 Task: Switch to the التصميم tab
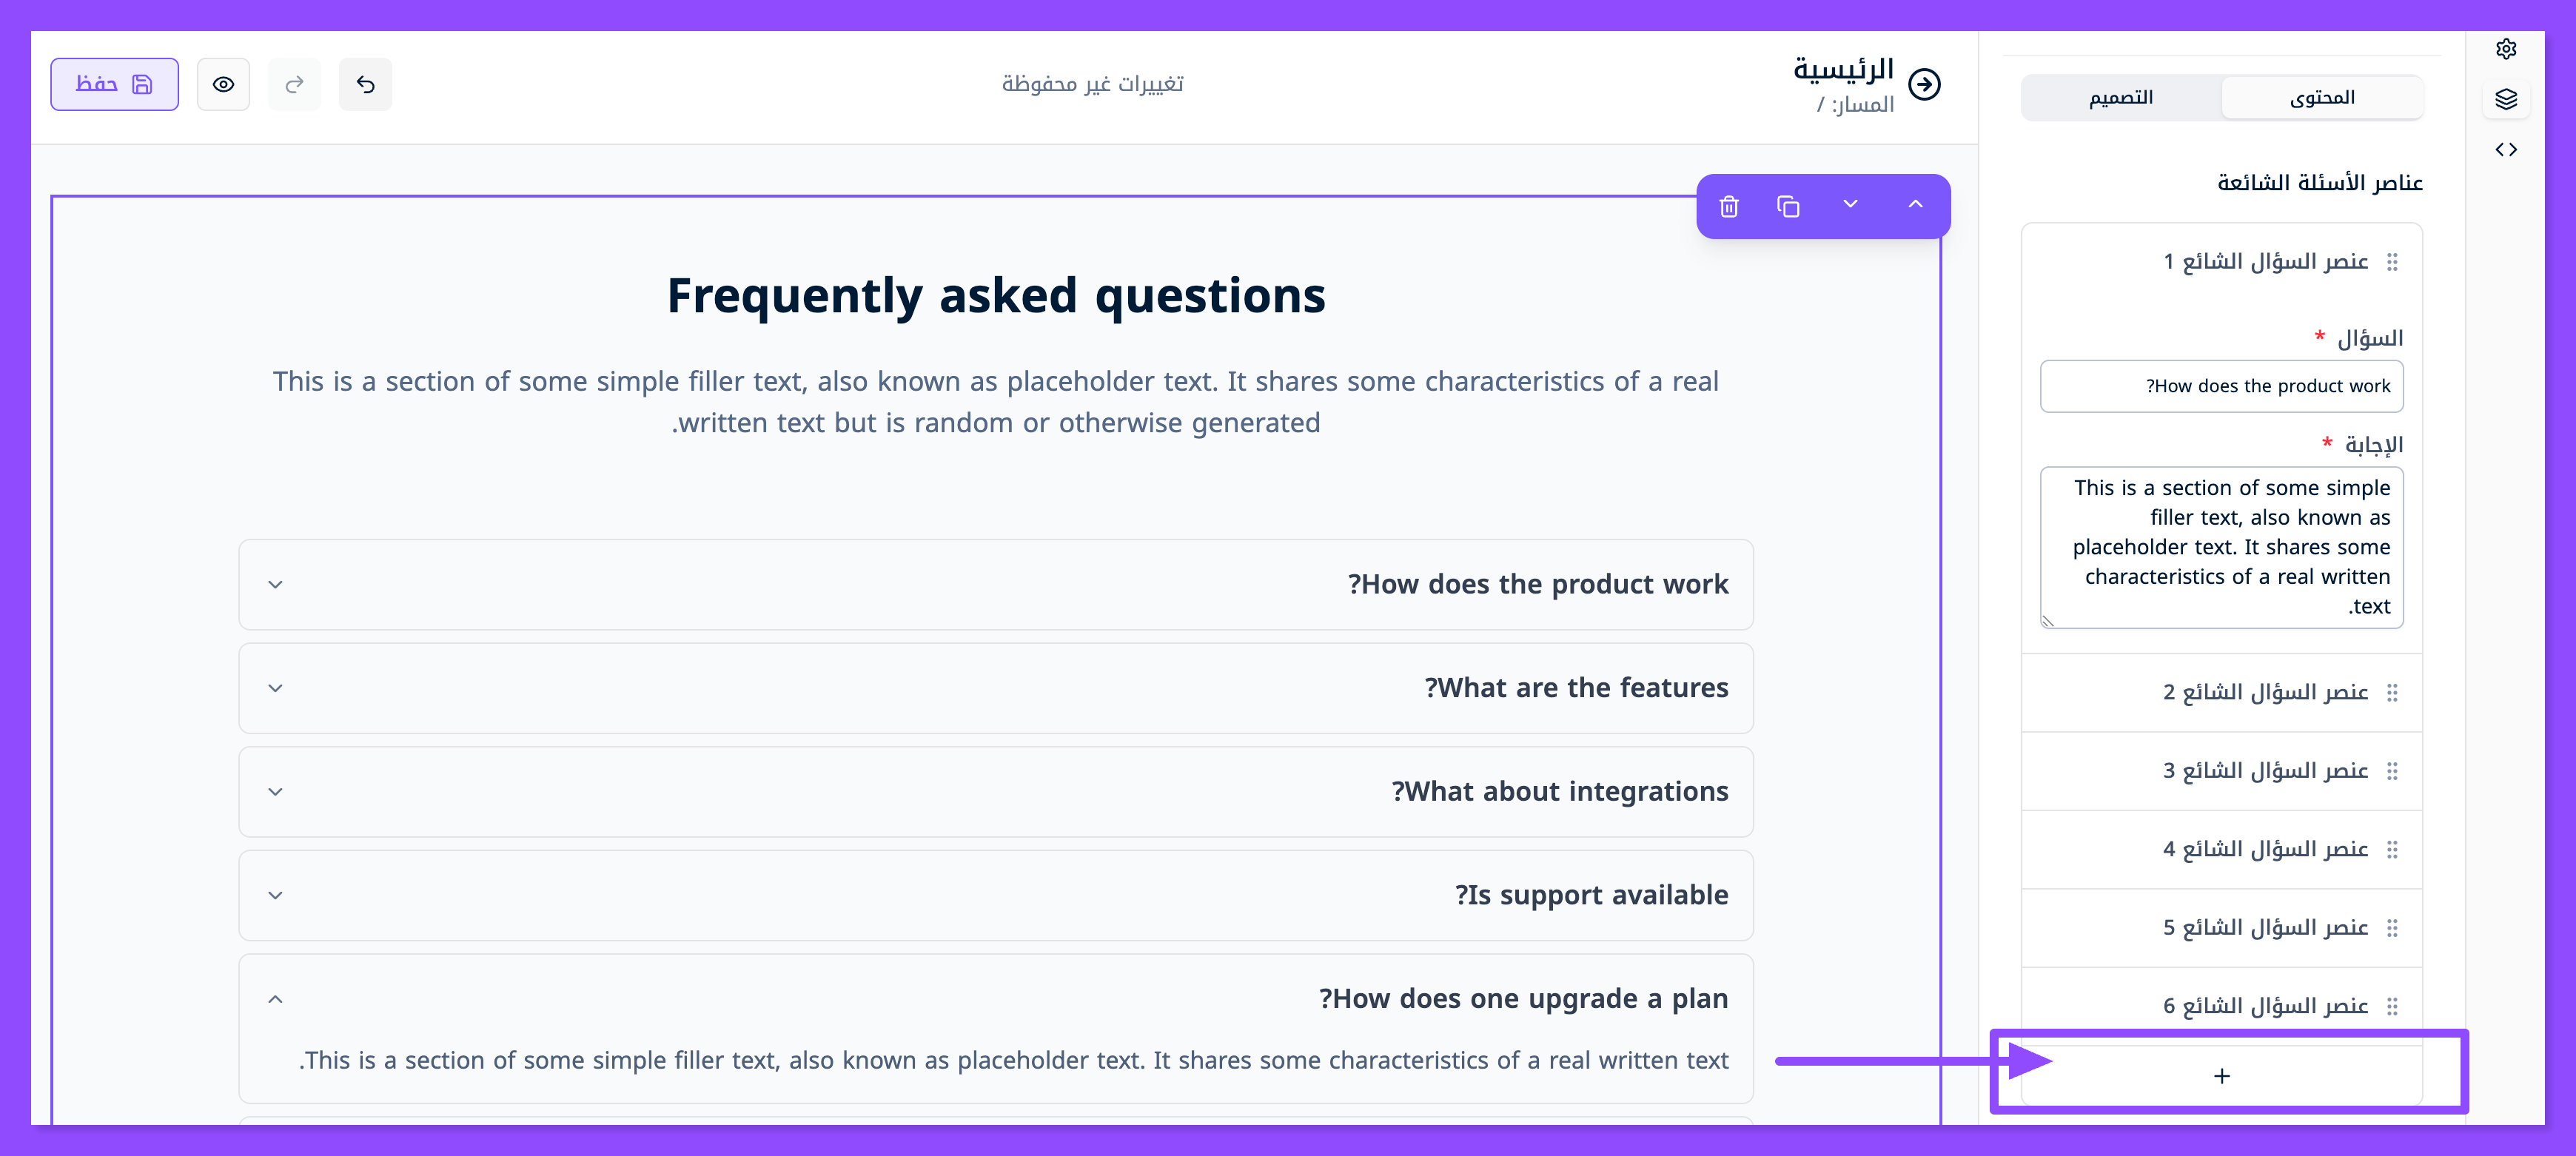point(2121,98)
